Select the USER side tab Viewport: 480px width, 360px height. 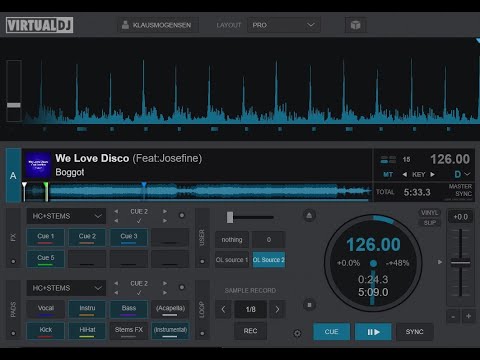202,238
